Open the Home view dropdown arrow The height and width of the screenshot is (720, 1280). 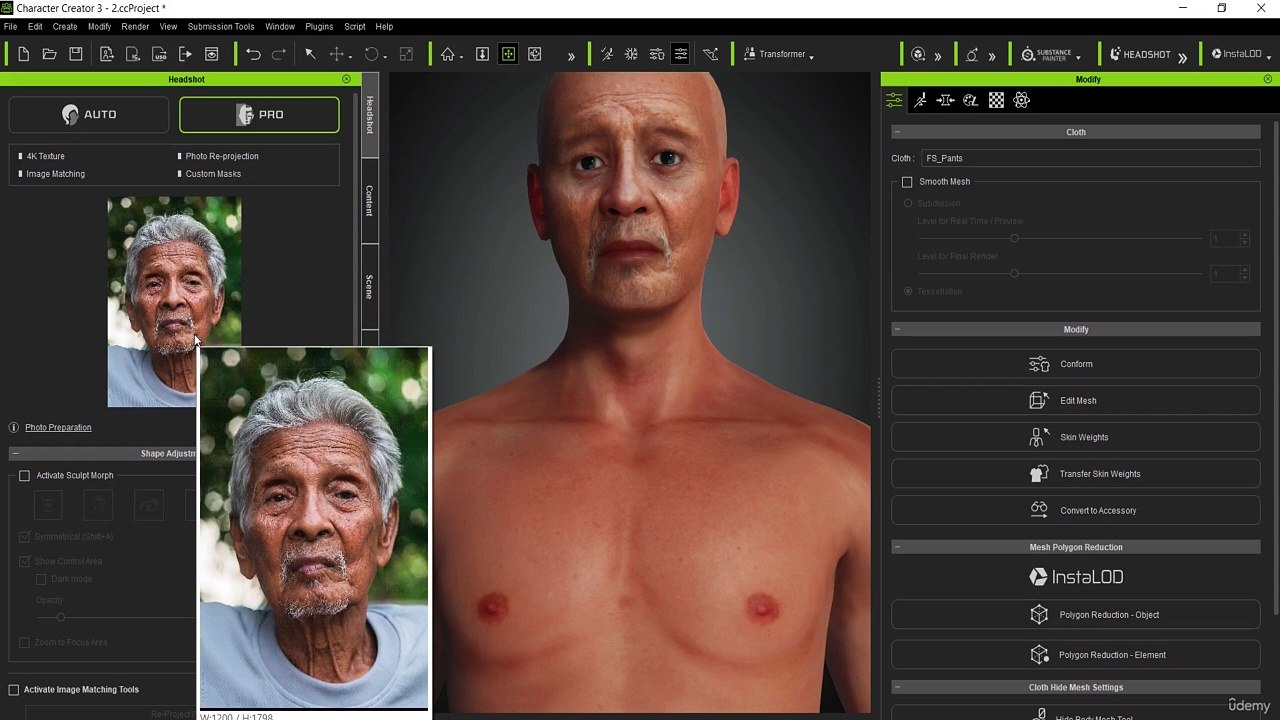pos(461,56)
